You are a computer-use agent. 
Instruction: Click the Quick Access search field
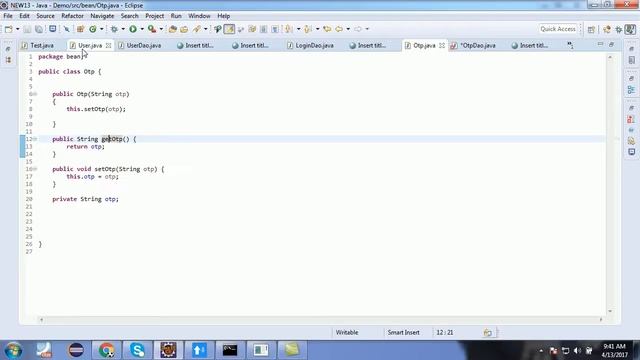558,29
